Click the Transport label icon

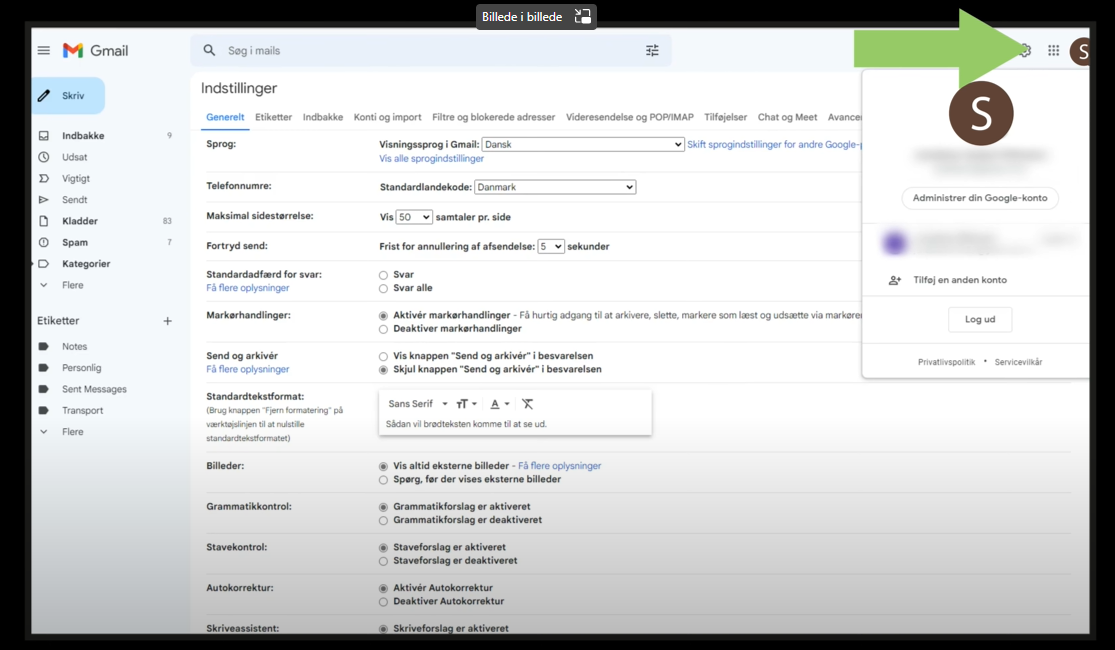pos(43,410)
